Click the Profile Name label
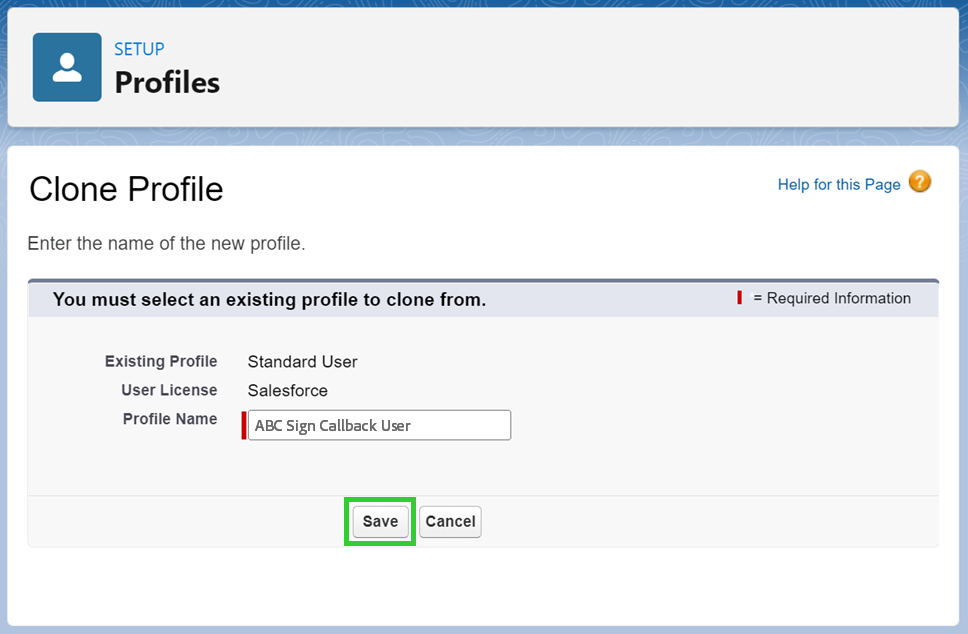The height and width of the screenshot is (634, 968). click(170, 419)
